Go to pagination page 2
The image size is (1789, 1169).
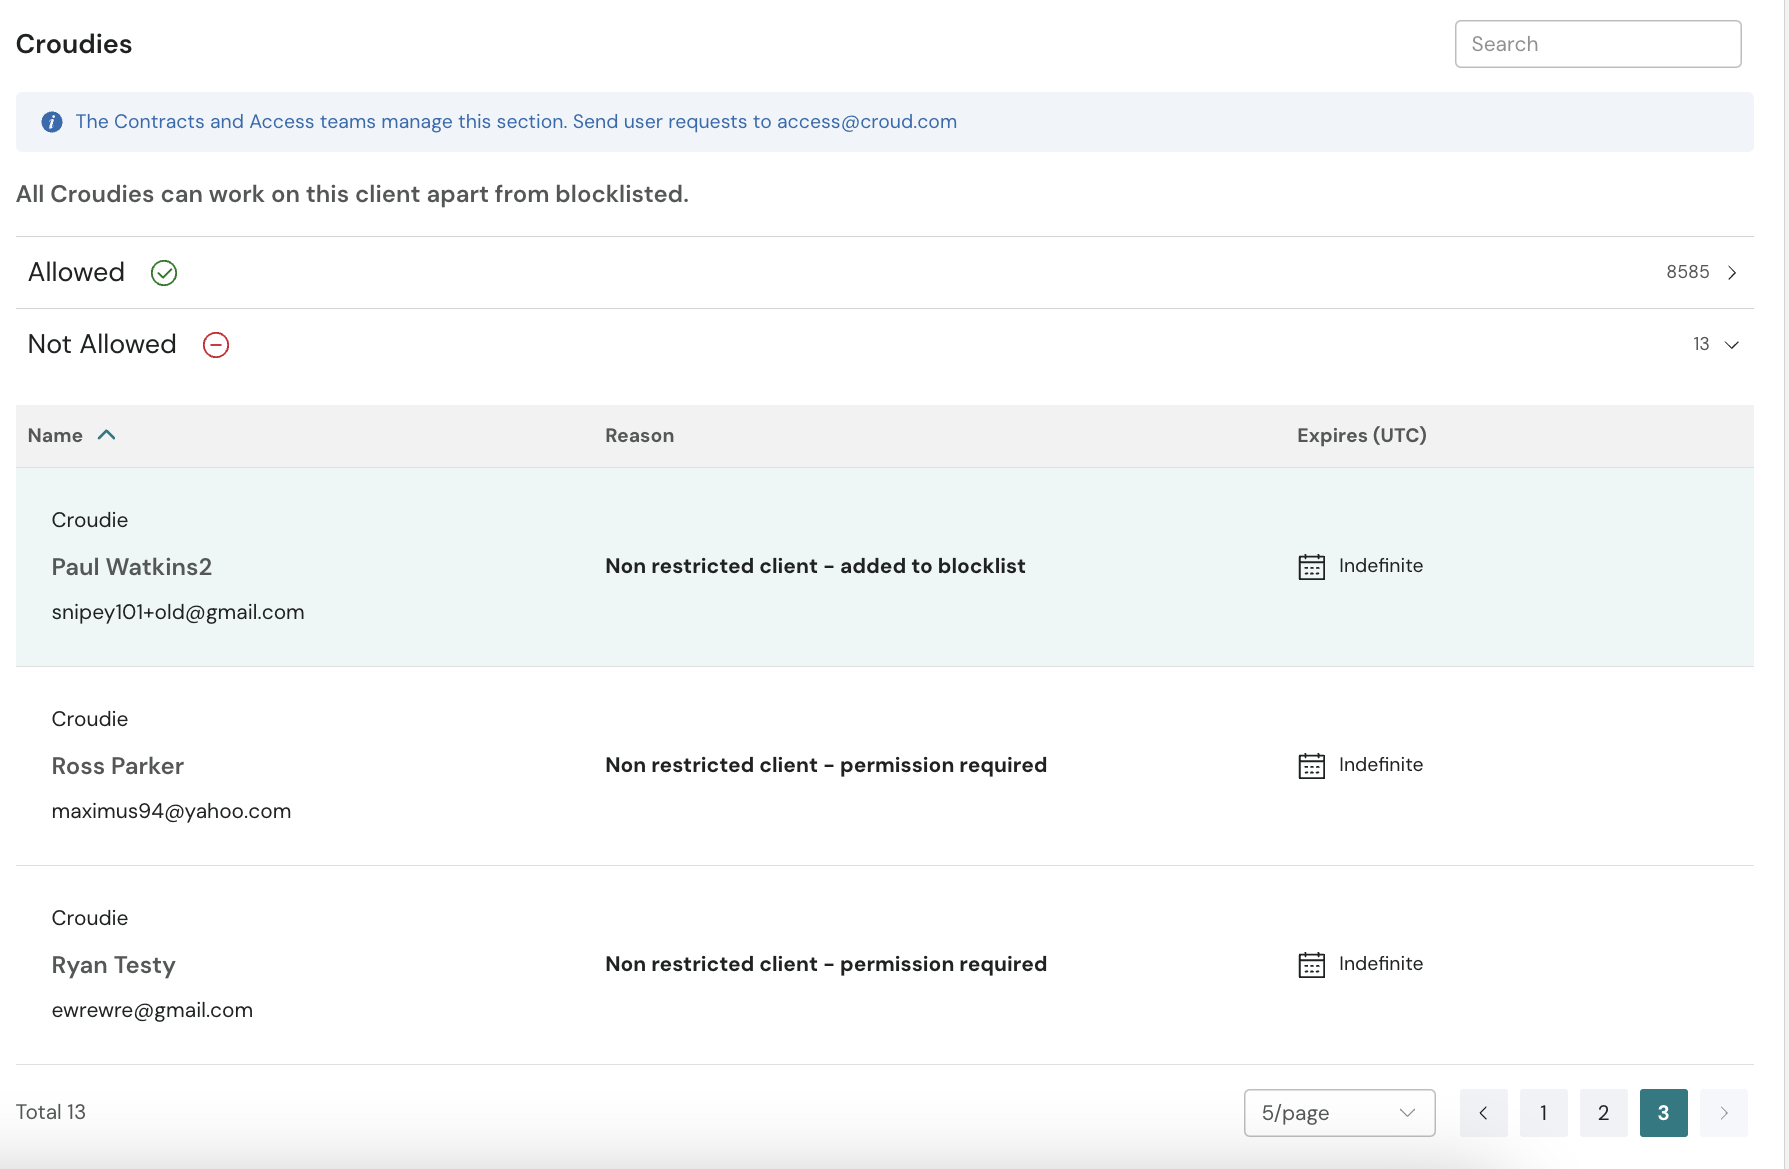1603,1113
